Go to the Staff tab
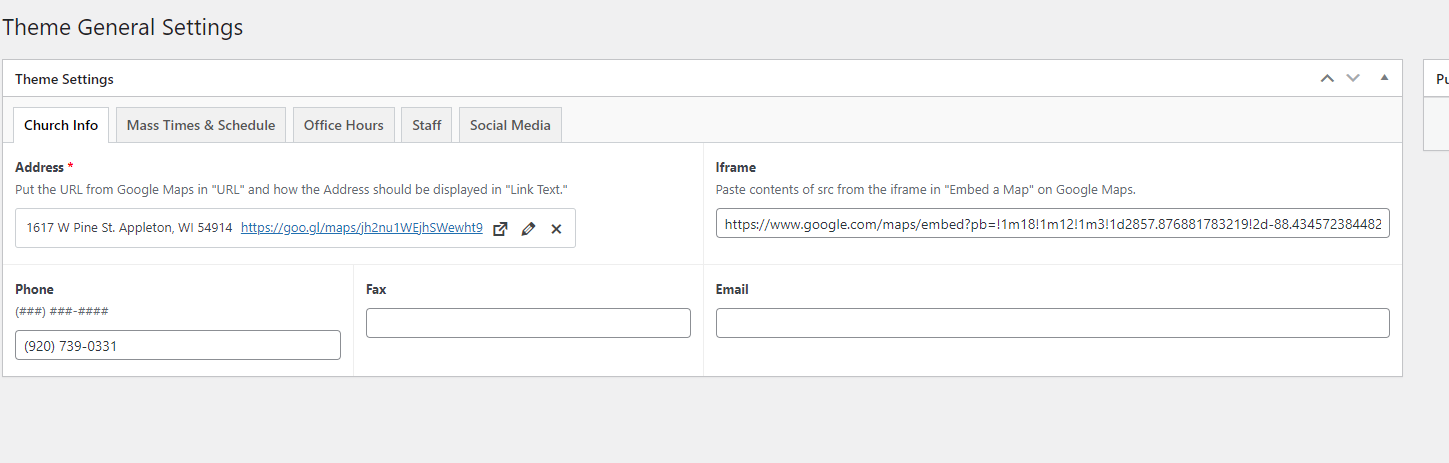1449x463 pixels. pyautogui.click(x=427, y=125)
